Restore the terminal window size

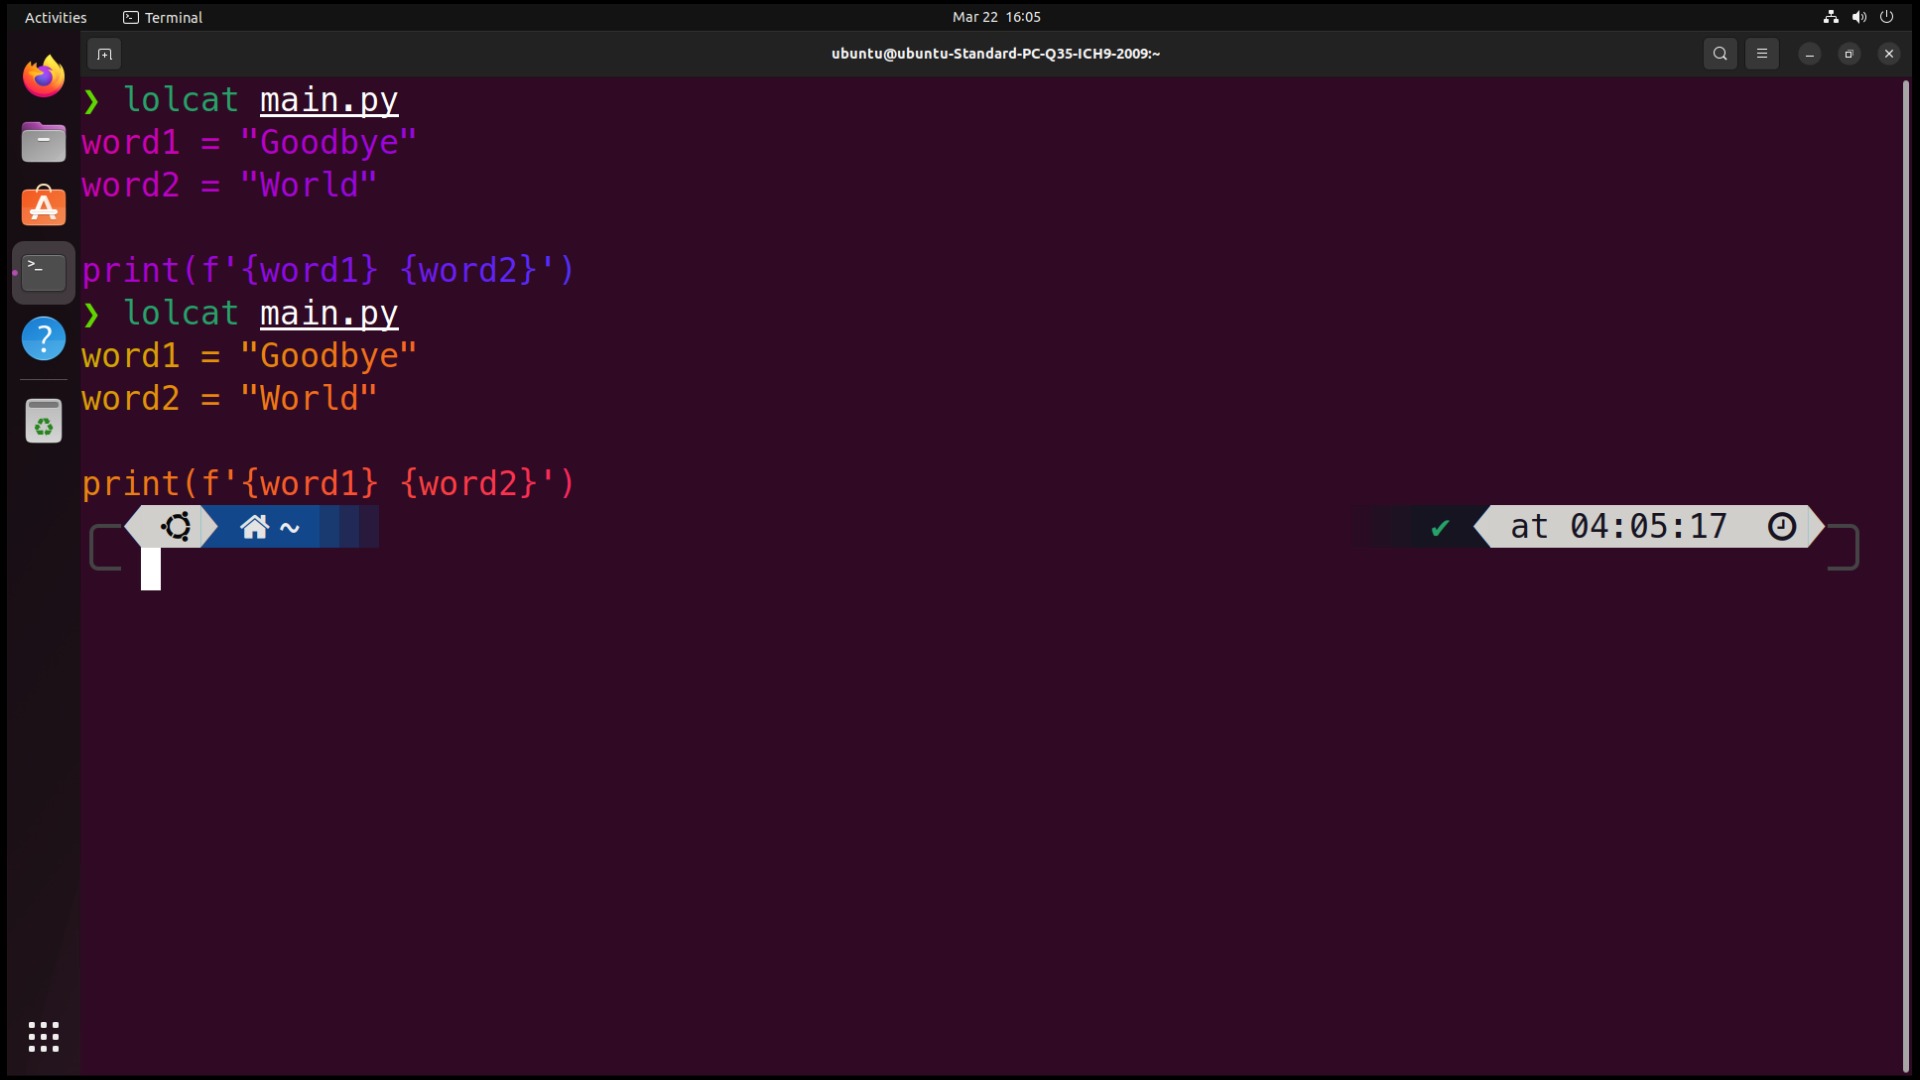tap(1849, 54)
